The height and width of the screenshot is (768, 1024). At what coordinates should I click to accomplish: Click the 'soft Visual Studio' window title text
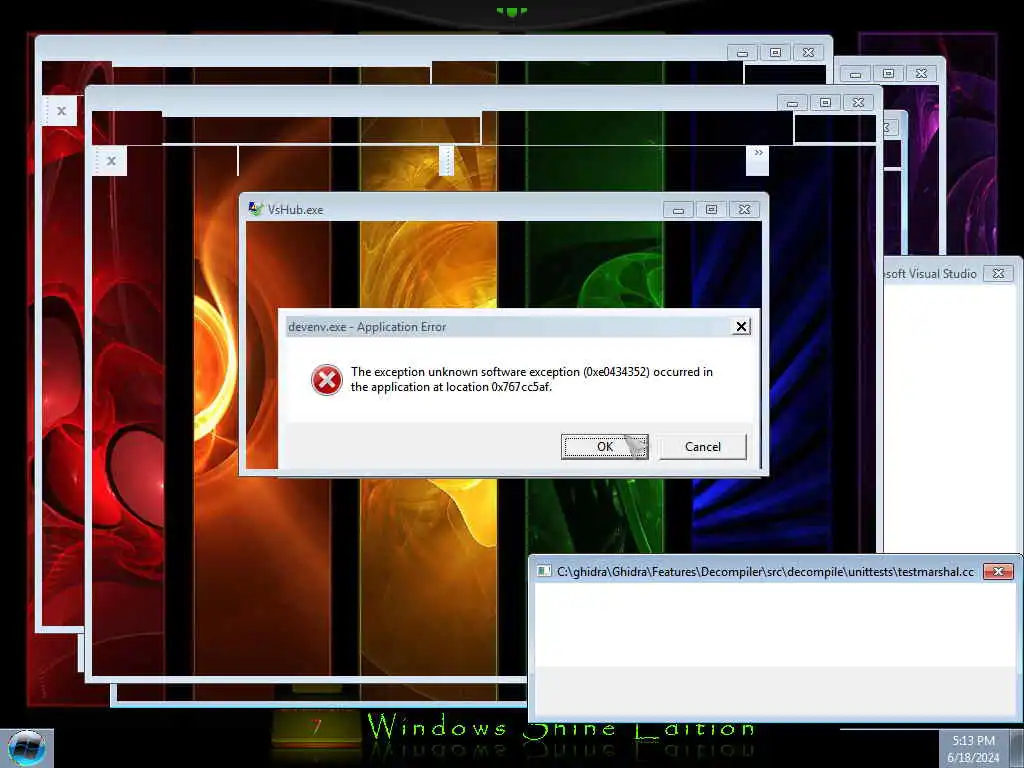931,274
